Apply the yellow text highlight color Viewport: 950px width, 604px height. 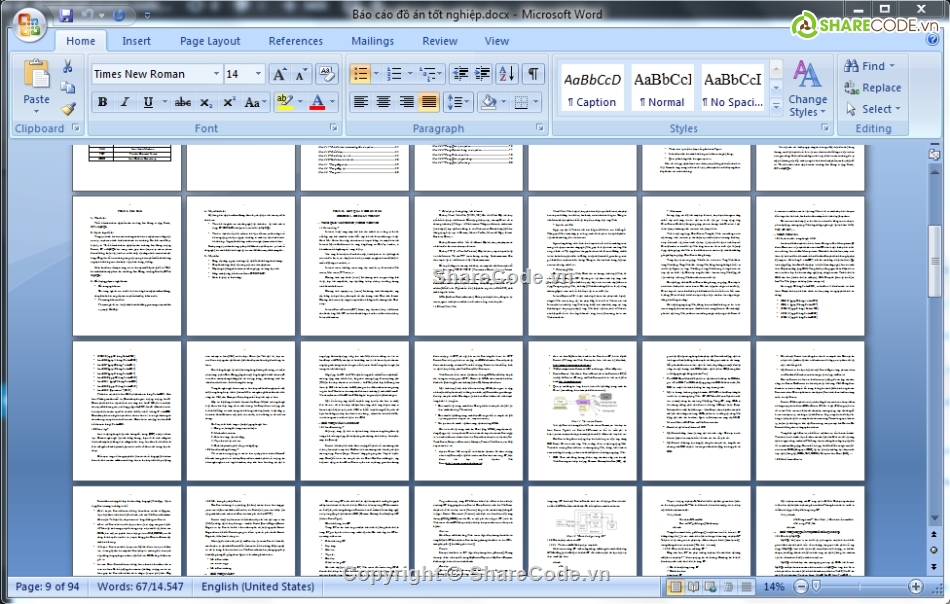coord(284,102)
